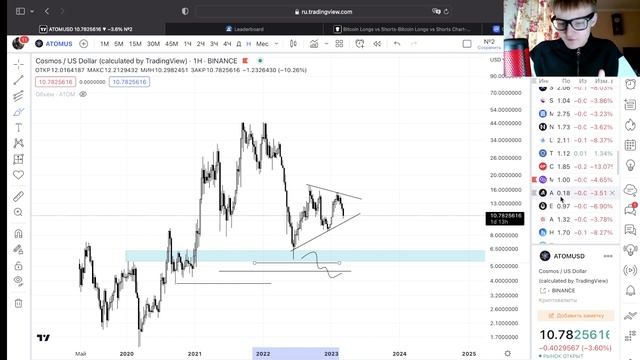Hide all drawings with eye icon
The image size is (640, 360).
(x=18, y=280)
